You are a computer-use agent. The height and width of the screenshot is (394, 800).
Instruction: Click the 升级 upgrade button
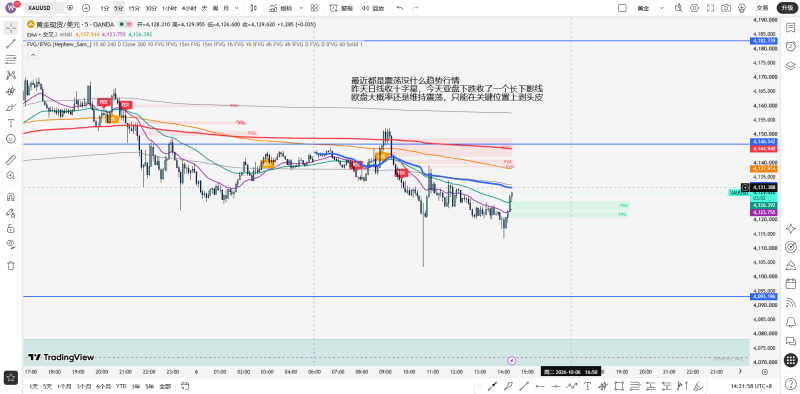[787, 8]
